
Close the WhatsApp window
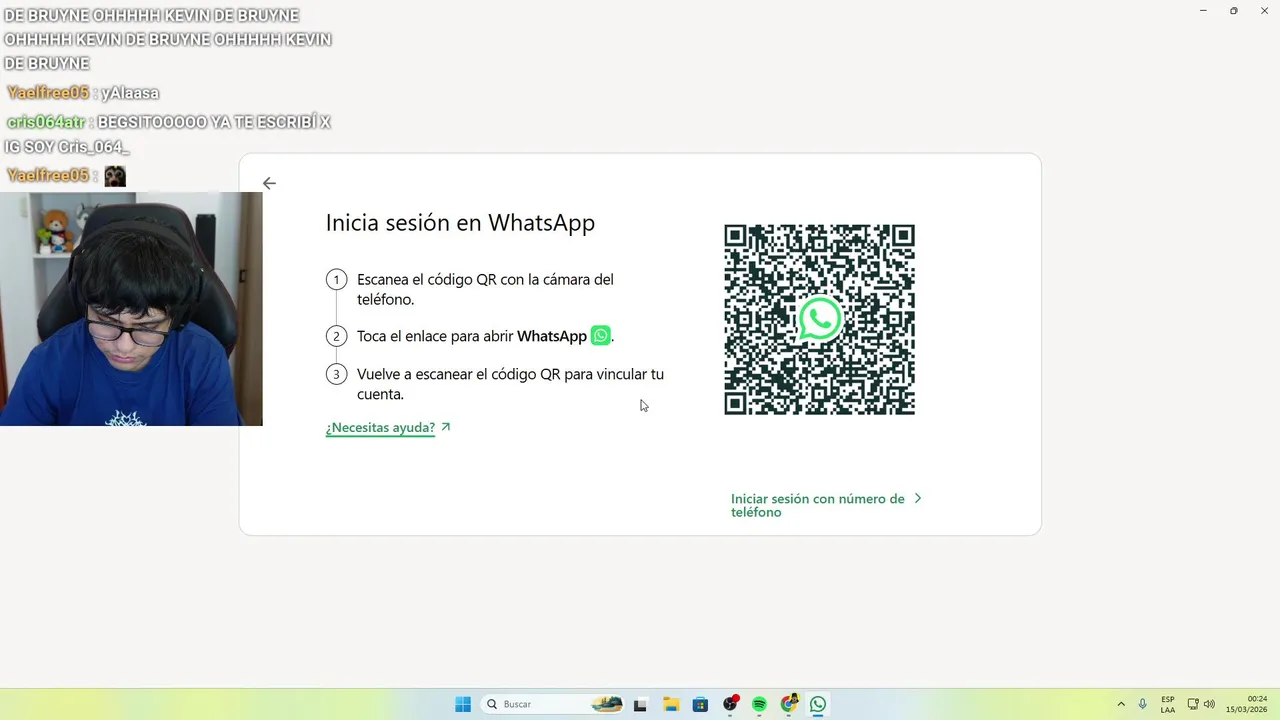click(1264, 10)
